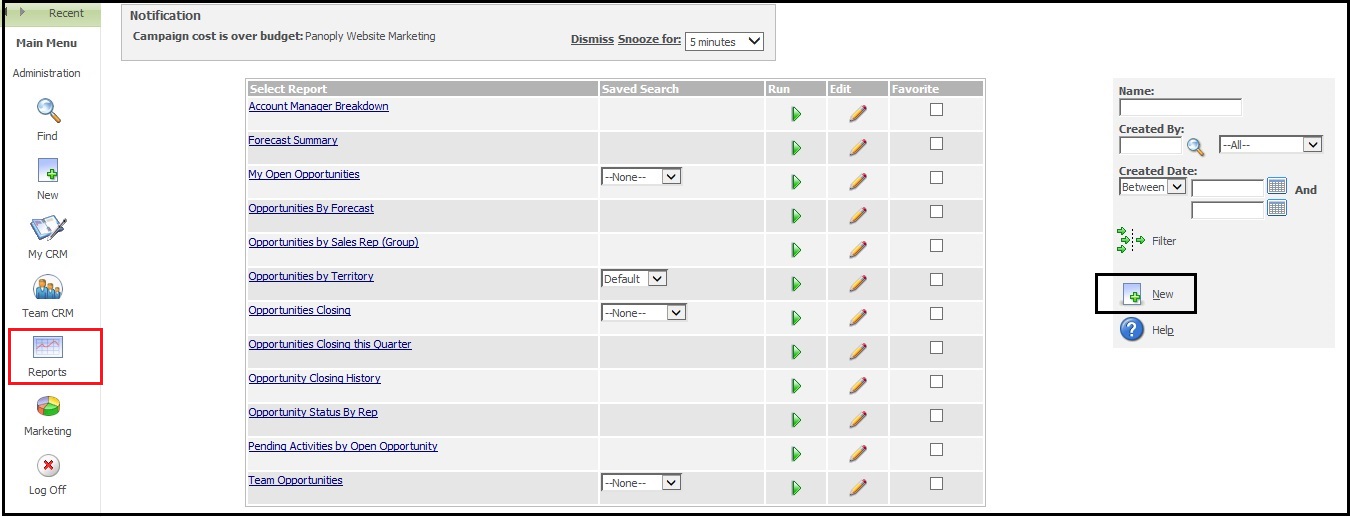Select Administration in the main menu
This screenshot has width=1350, height=517.
(47, 73)
